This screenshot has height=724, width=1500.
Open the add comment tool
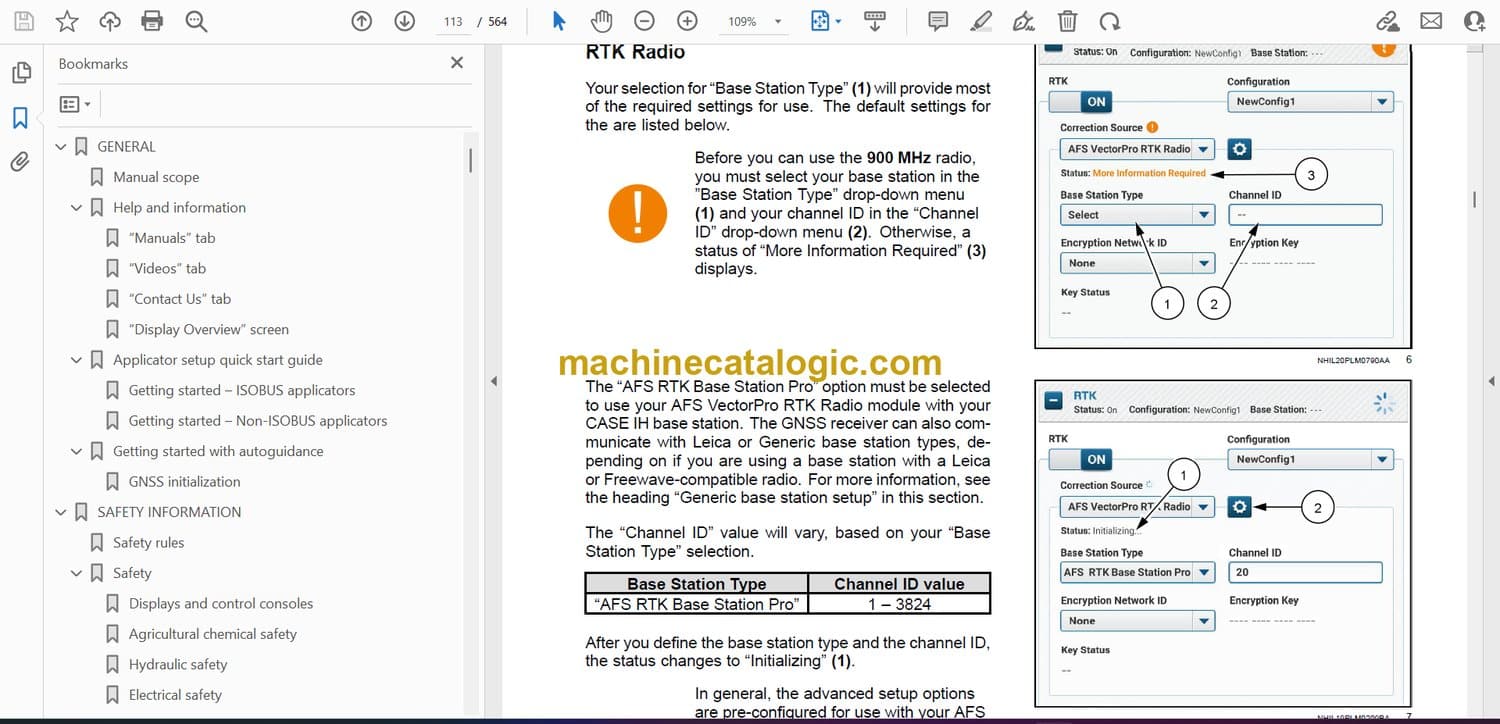click(937, 21)
